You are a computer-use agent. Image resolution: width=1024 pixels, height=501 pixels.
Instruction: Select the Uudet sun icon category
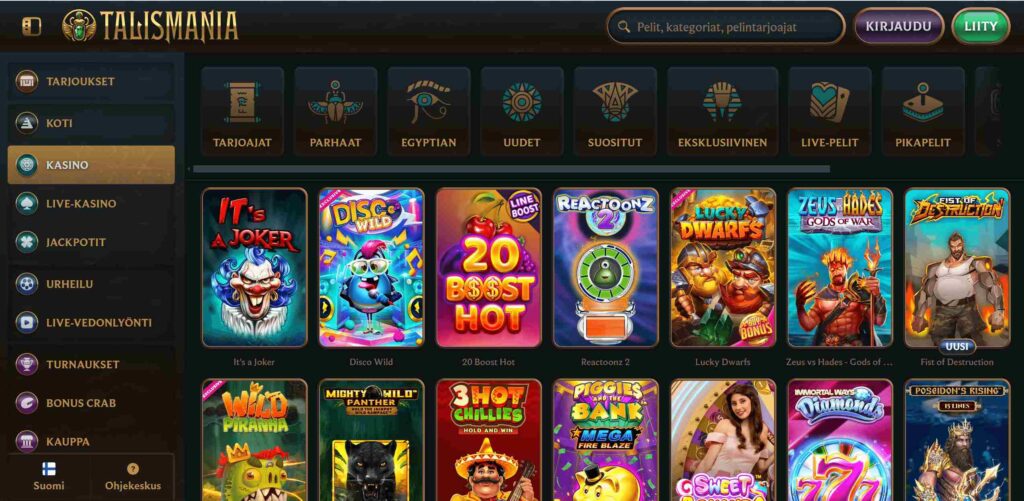point(522,112)
